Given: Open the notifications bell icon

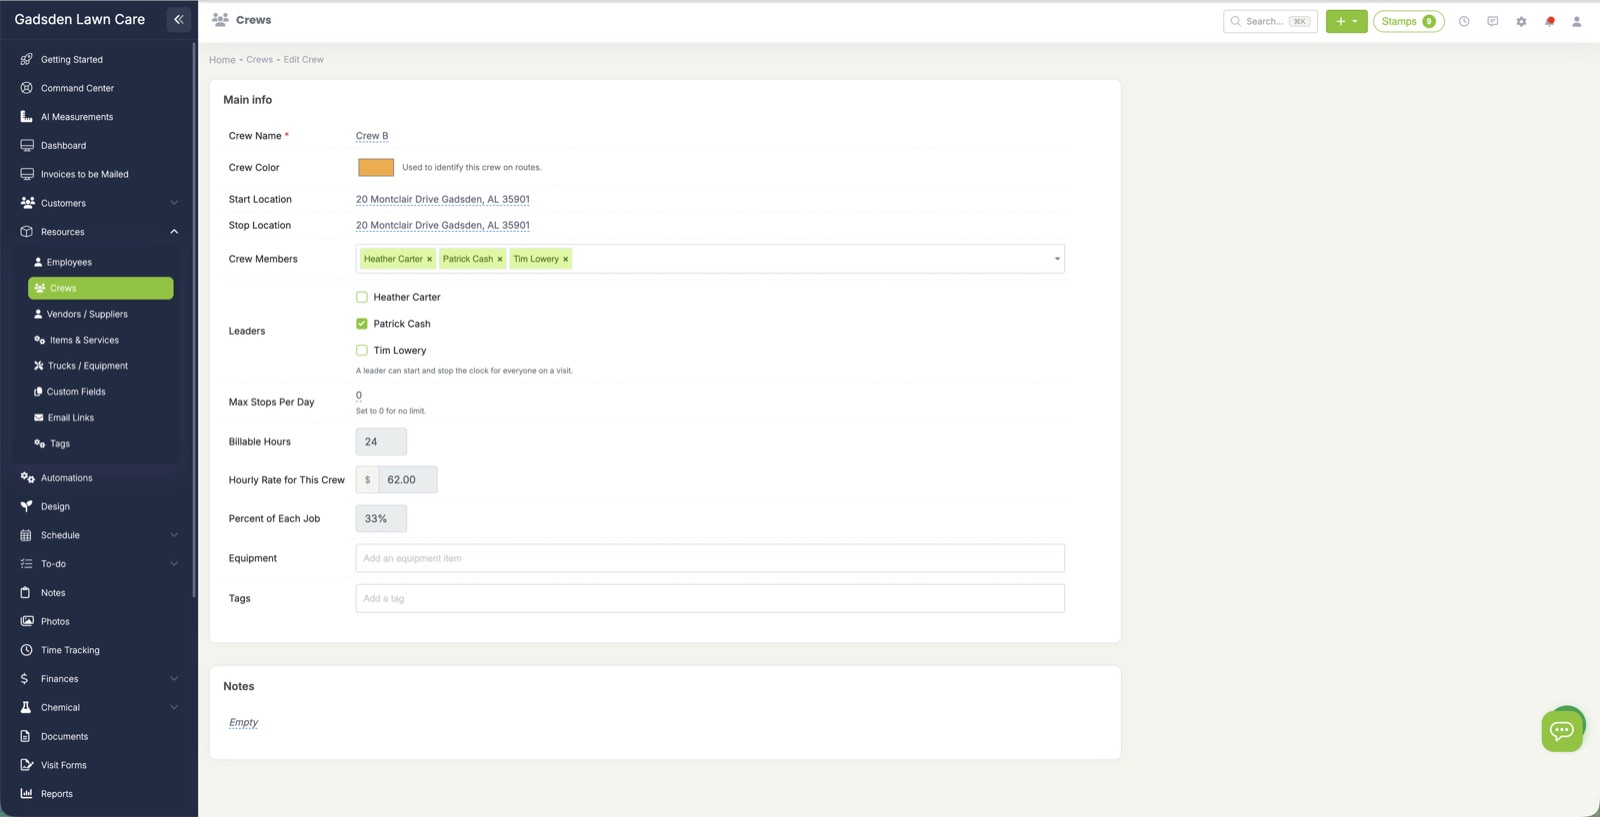Looking at the screenshot, I should tap(1550, 21).
